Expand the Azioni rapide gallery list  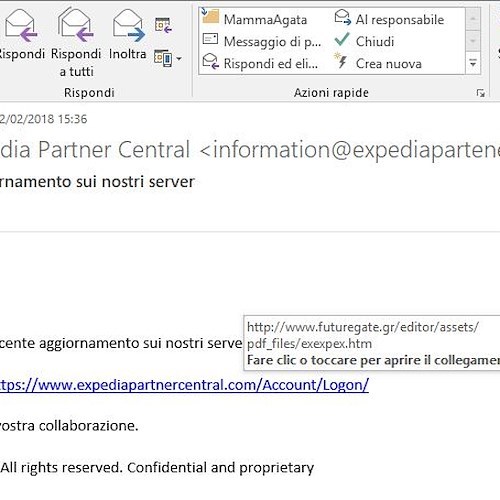pos(473,63)
